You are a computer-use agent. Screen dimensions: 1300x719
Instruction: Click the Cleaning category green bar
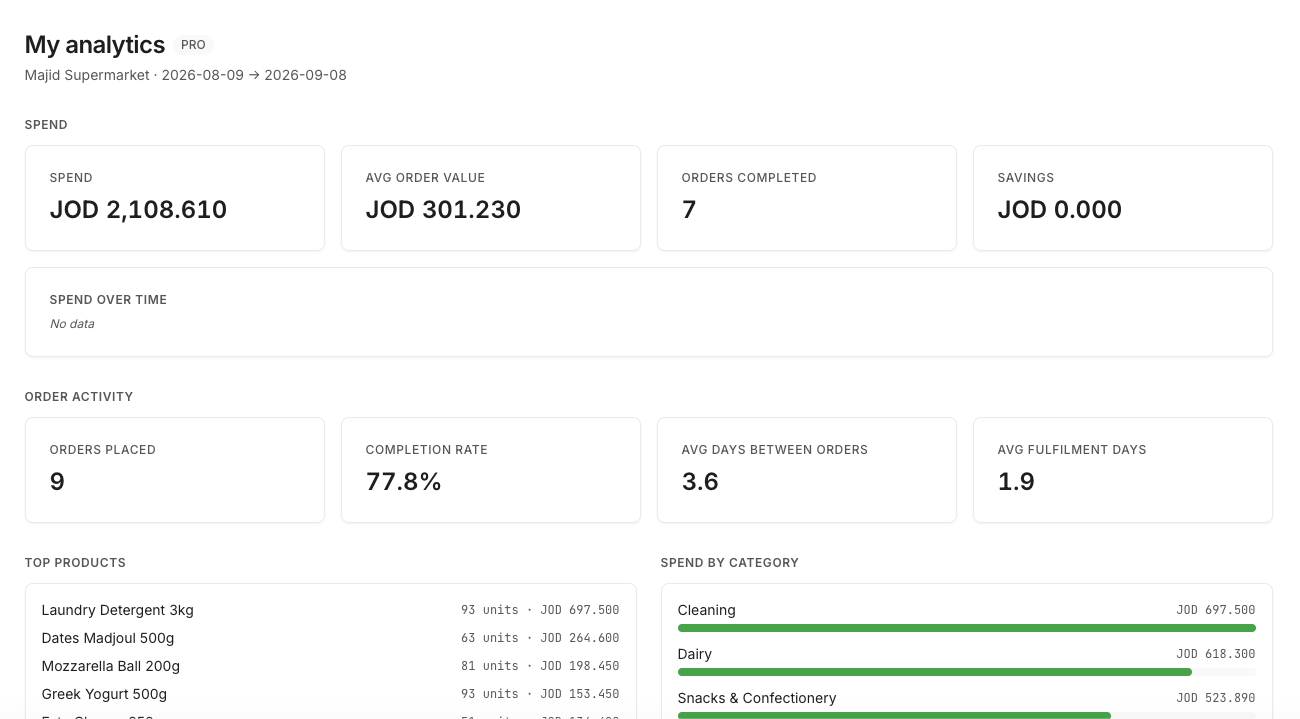pos(967,628)
